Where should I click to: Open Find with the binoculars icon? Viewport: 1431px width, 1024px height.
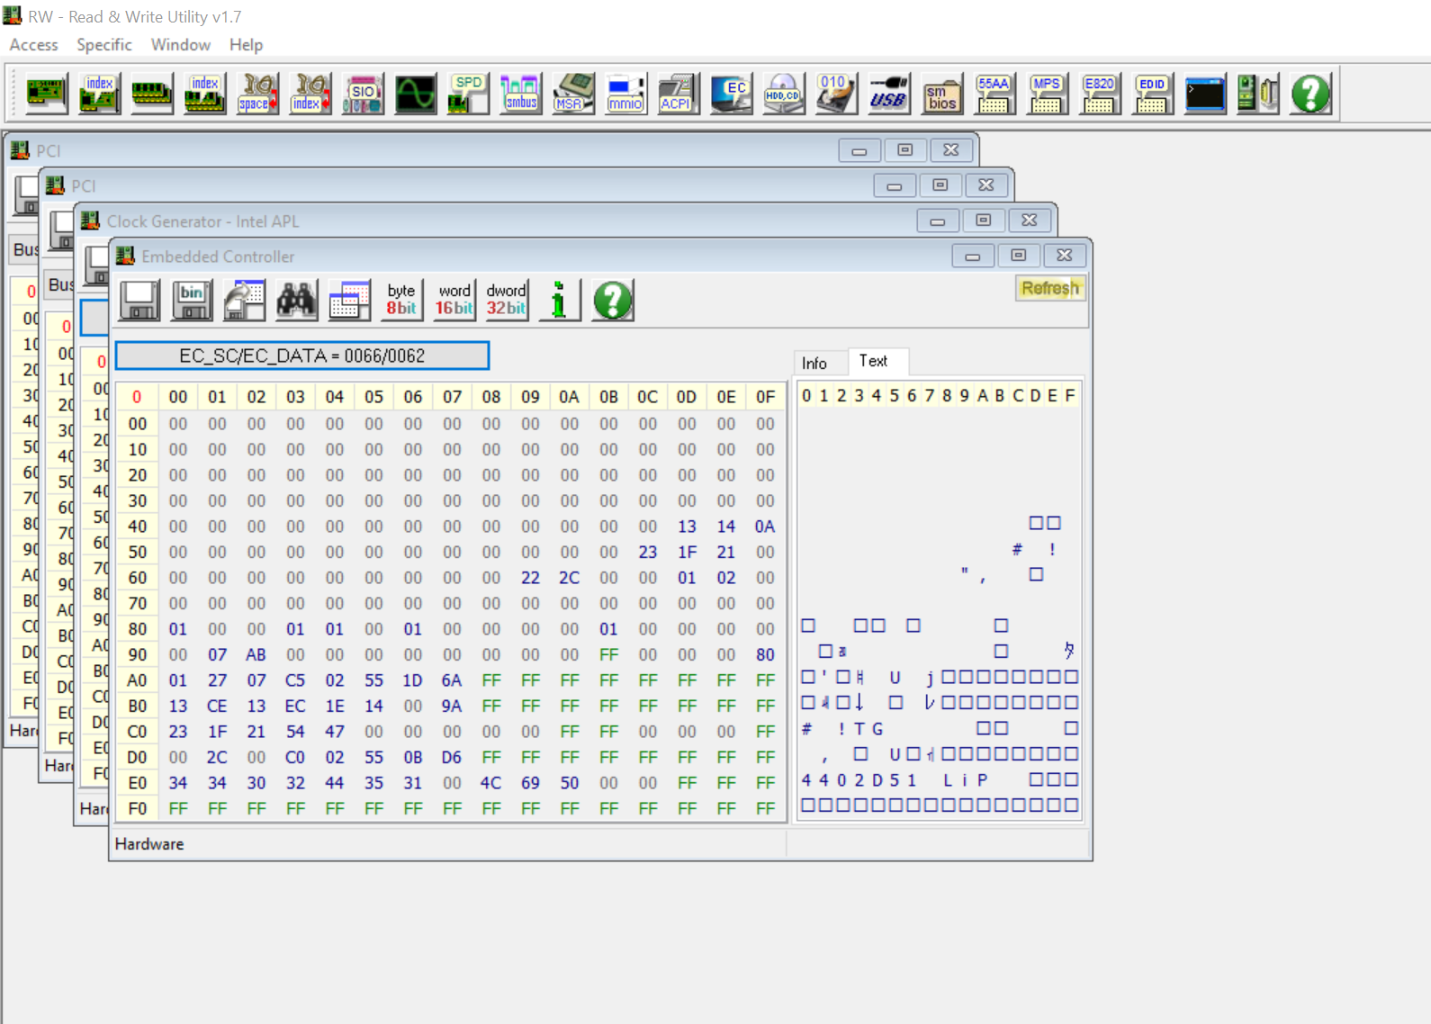pos(297,300)
